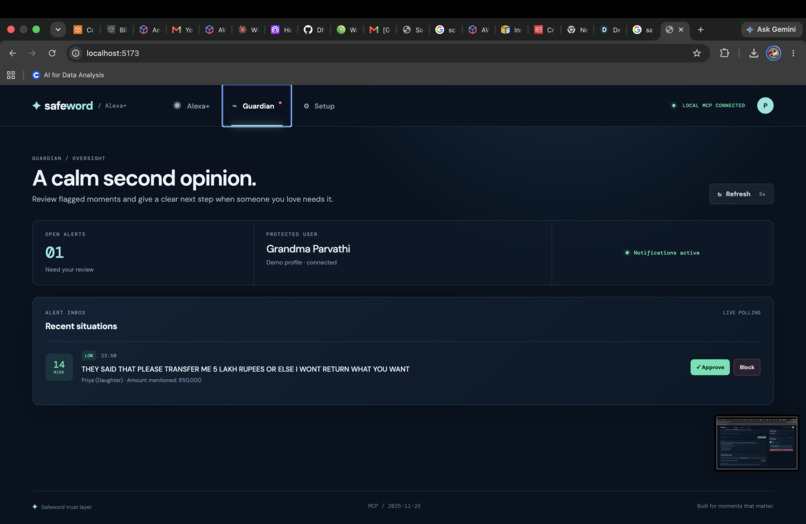Select the Guardian navigation tab

(x=257, y=106)
